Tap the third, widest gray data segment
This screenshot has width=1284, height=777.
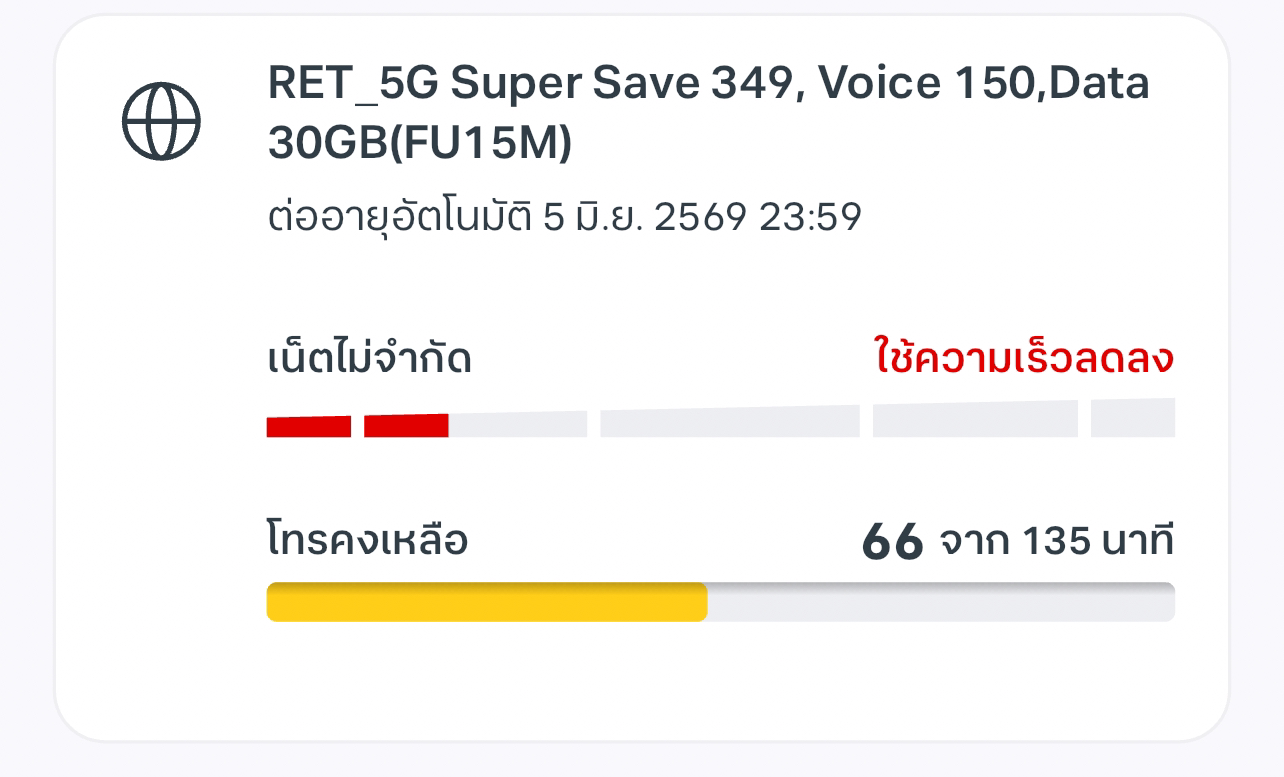[730, 422]
